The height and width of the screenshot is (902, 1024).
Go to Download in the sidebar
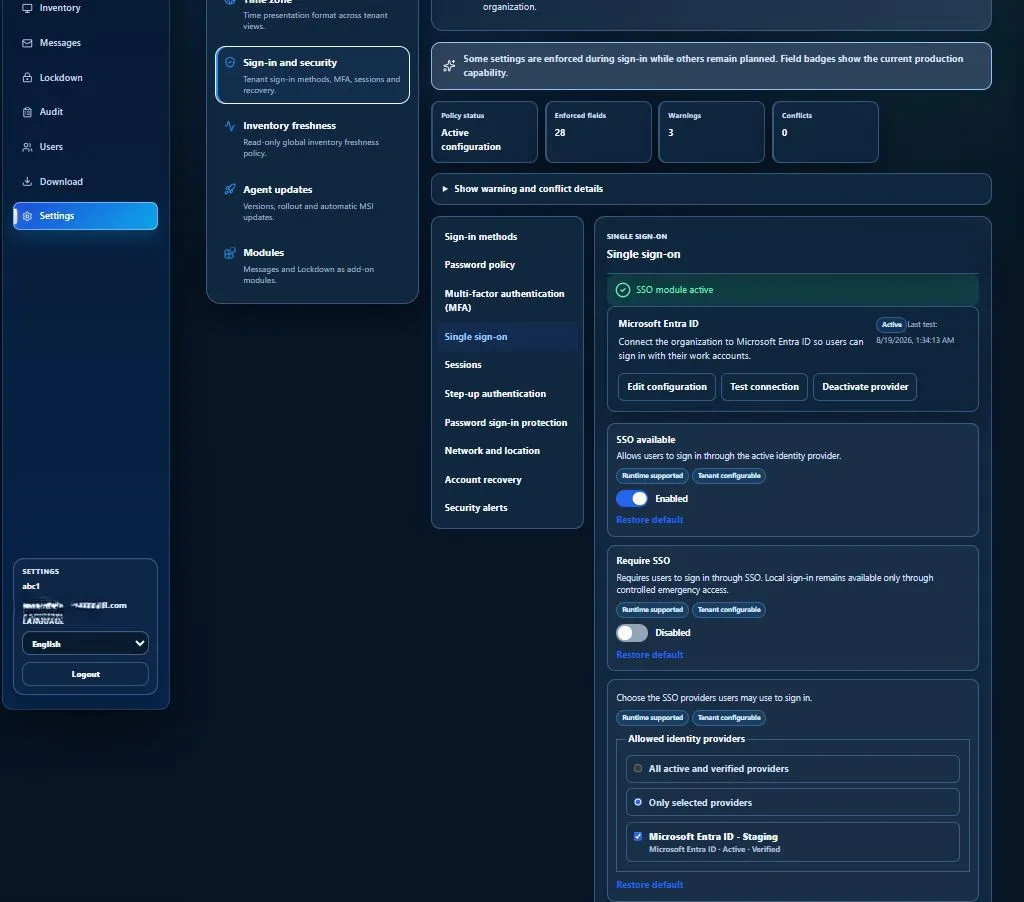(x=85, y=182)
